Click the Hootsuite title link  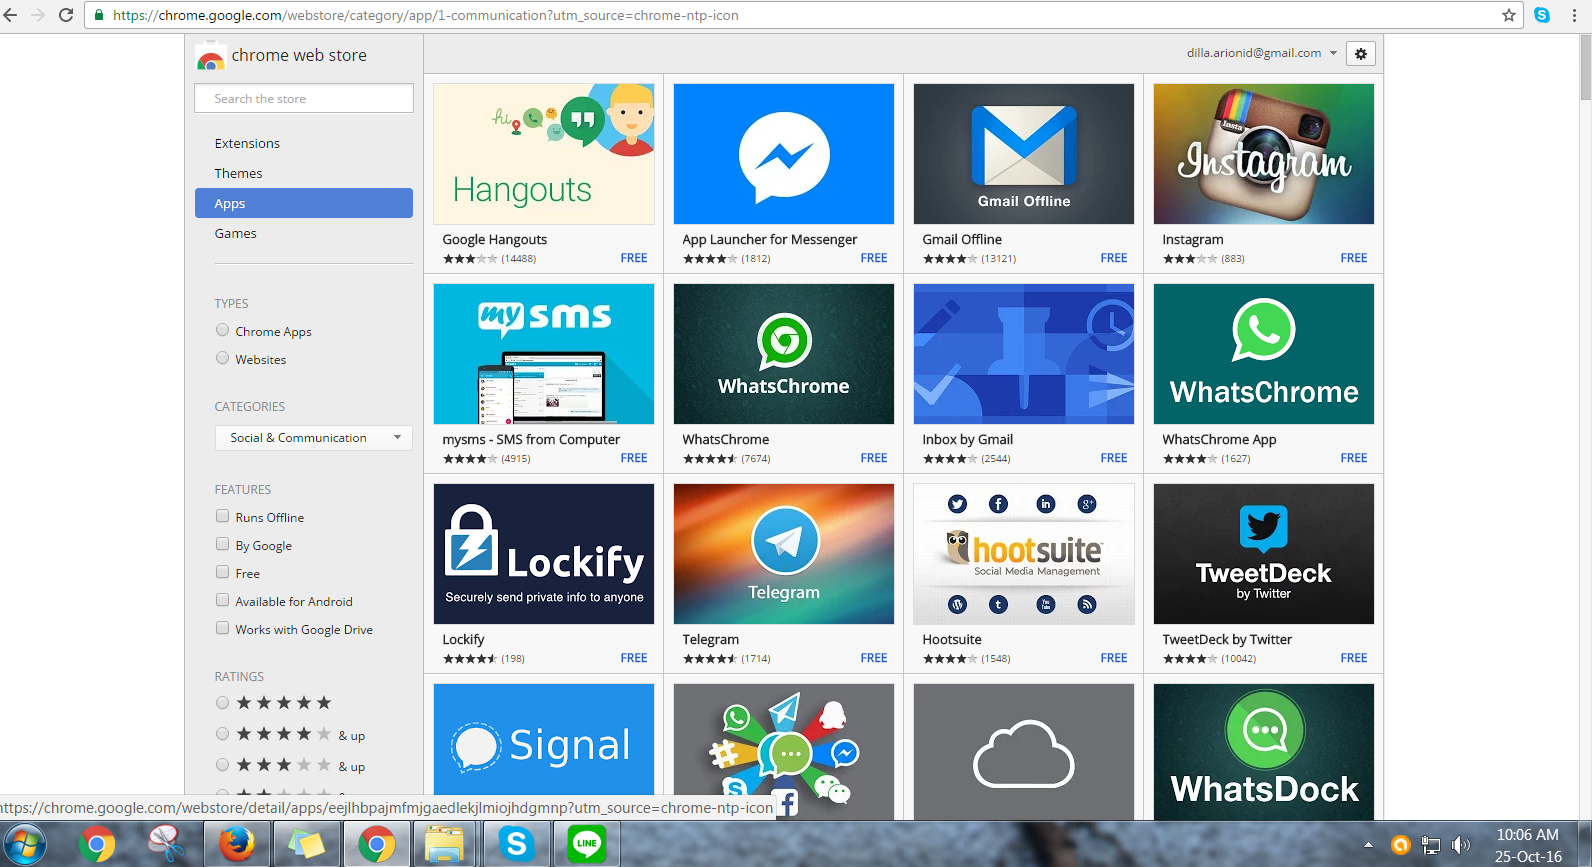click(952, 639)
